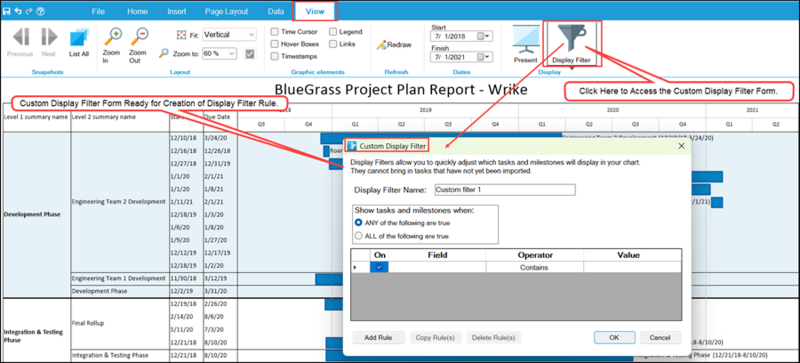Switch to the Home tab
This screenshot has width=800, height=363.
tap(137, 11)
